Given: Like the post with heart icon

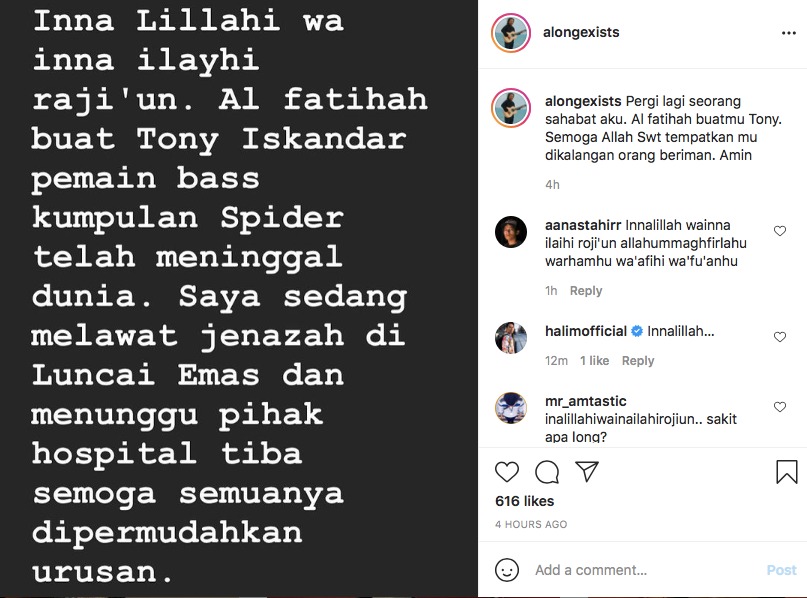Looking at the screenshot, I should tap(507, 472).
